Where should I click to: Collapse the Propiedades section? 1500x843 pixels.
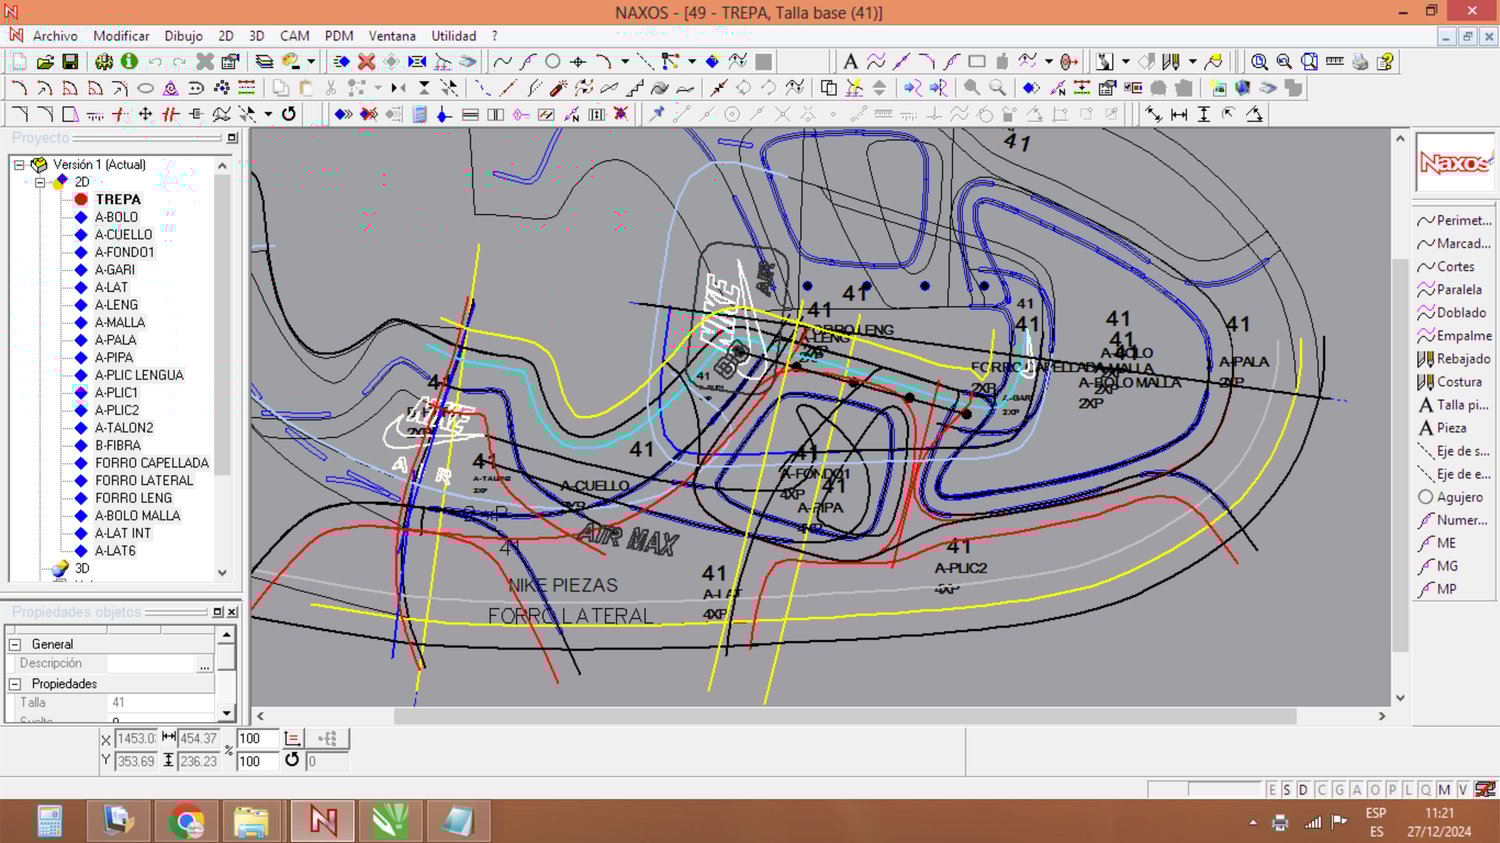(x=15, y=684)
